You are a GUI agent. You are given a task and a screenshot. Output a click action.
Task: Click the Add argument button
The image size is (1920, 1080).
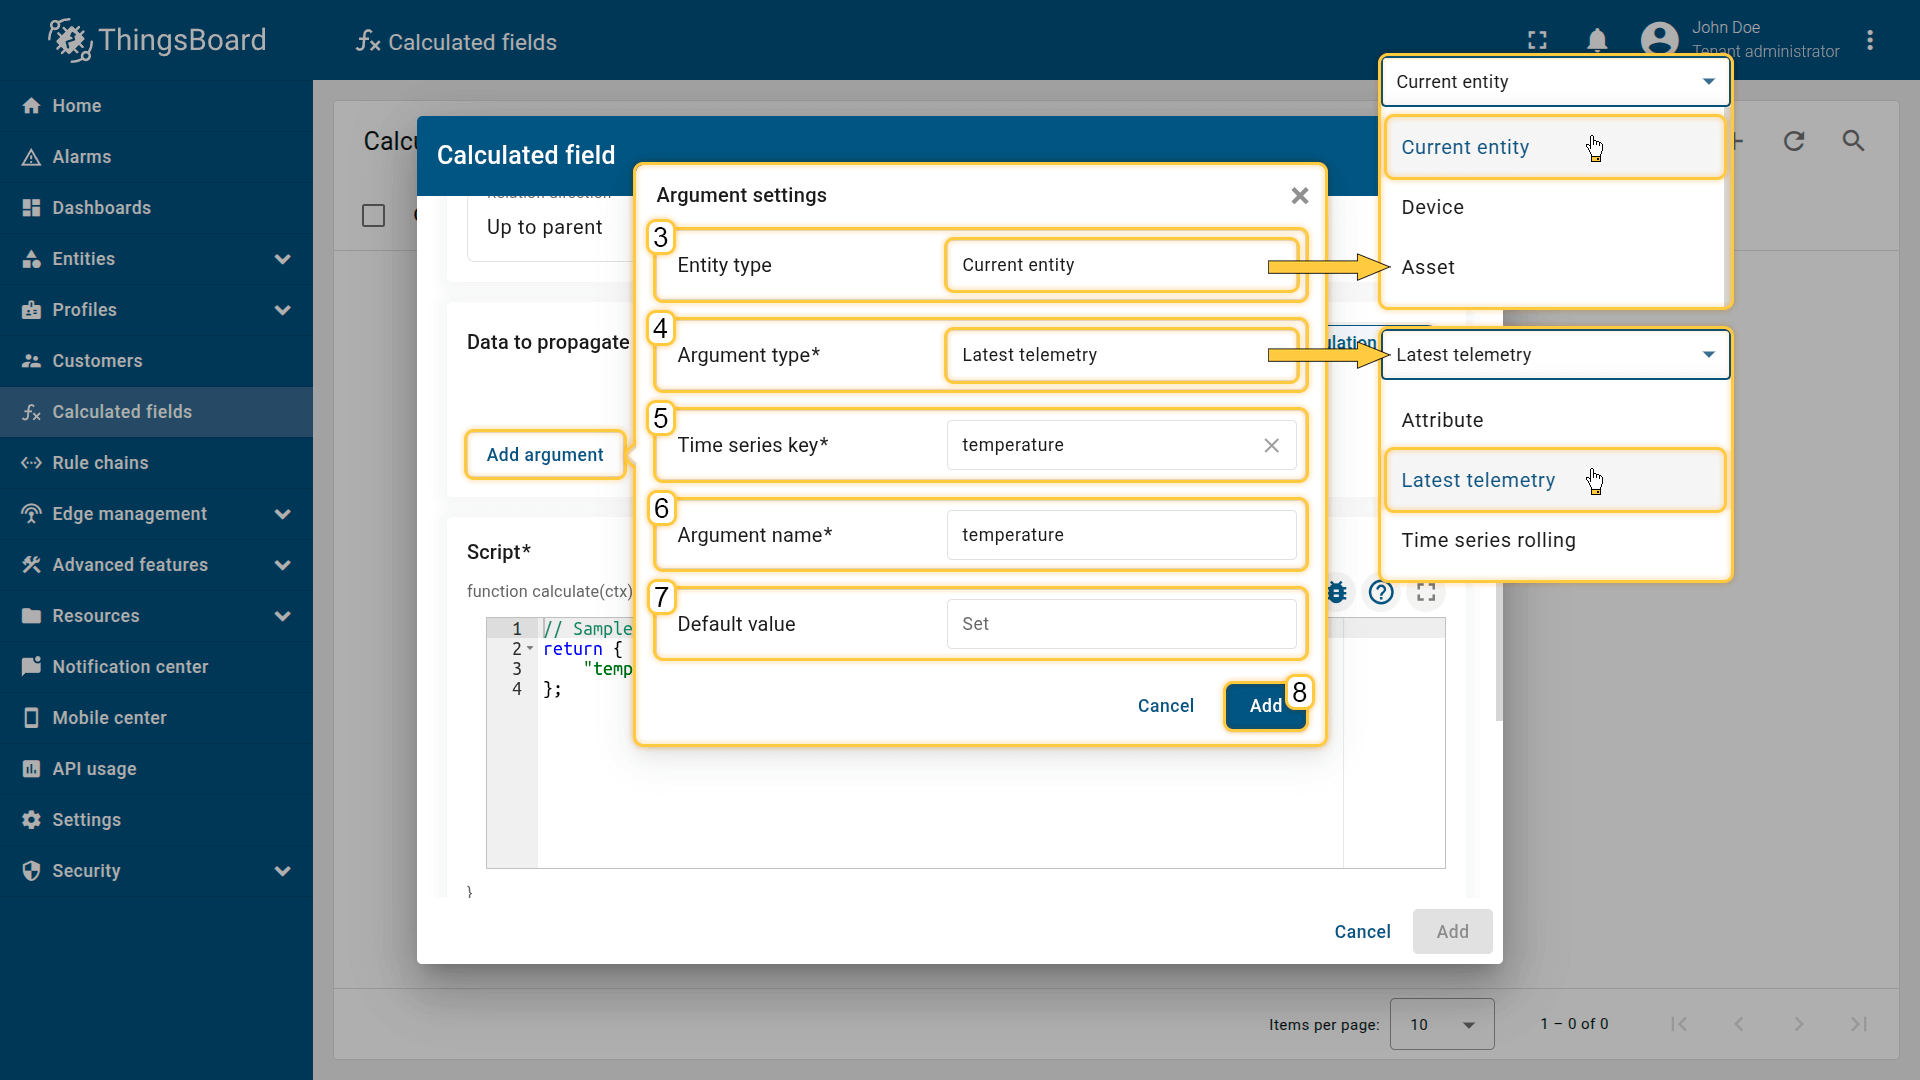pyautogui.click(x=545, y=455)
